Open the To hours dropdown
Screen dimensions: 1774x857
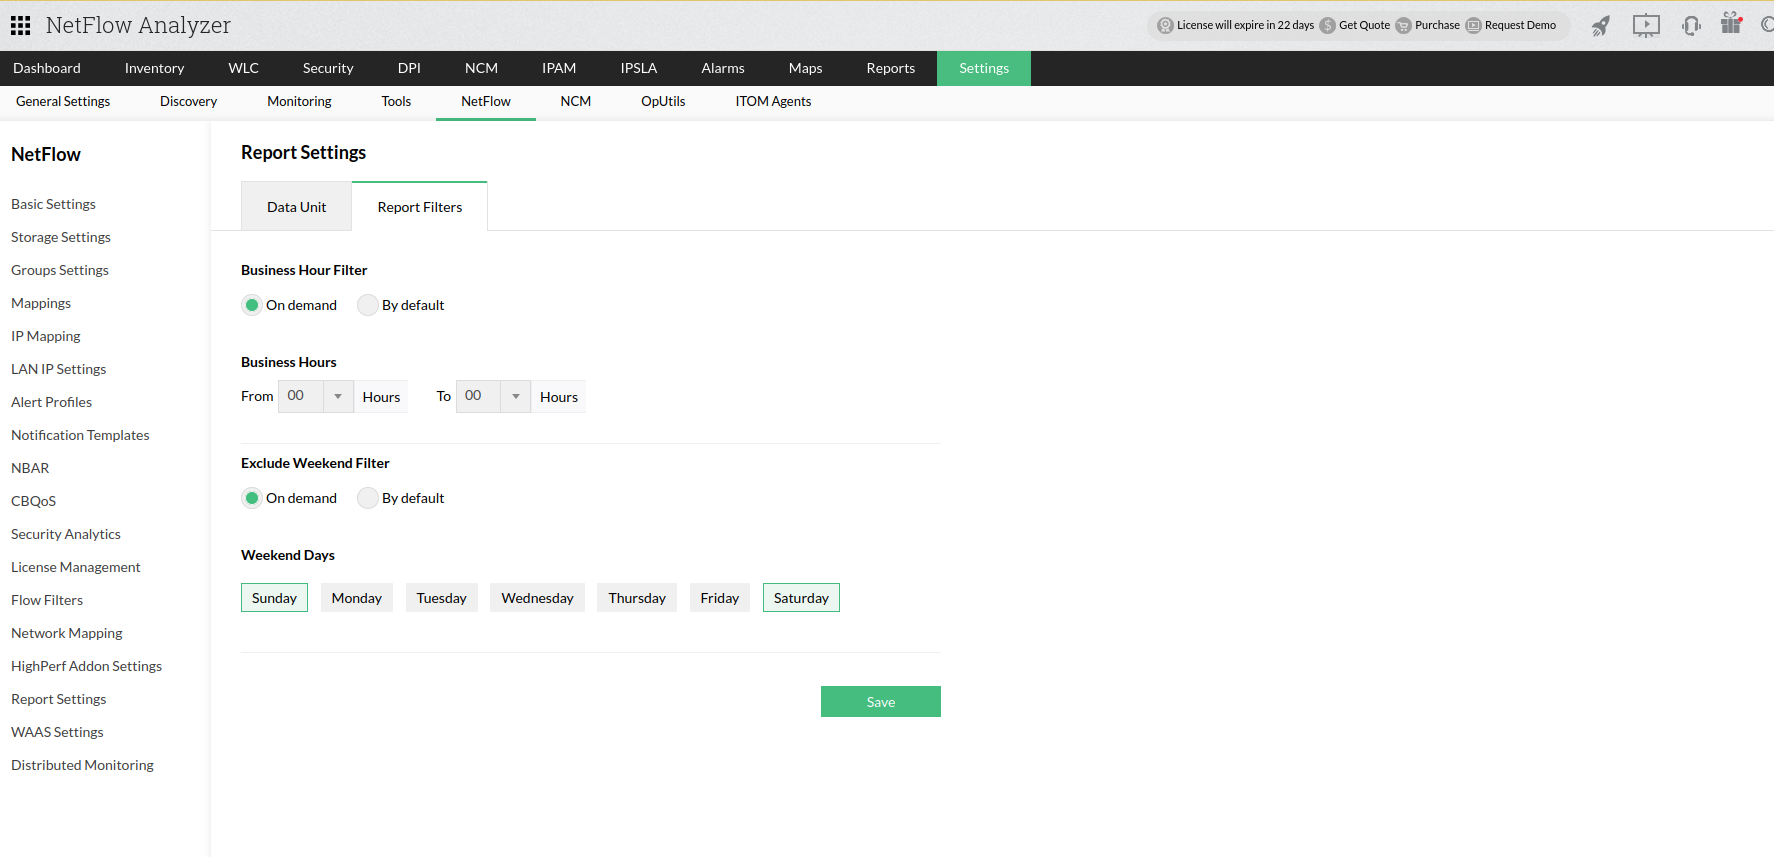[x=493, y=396]
